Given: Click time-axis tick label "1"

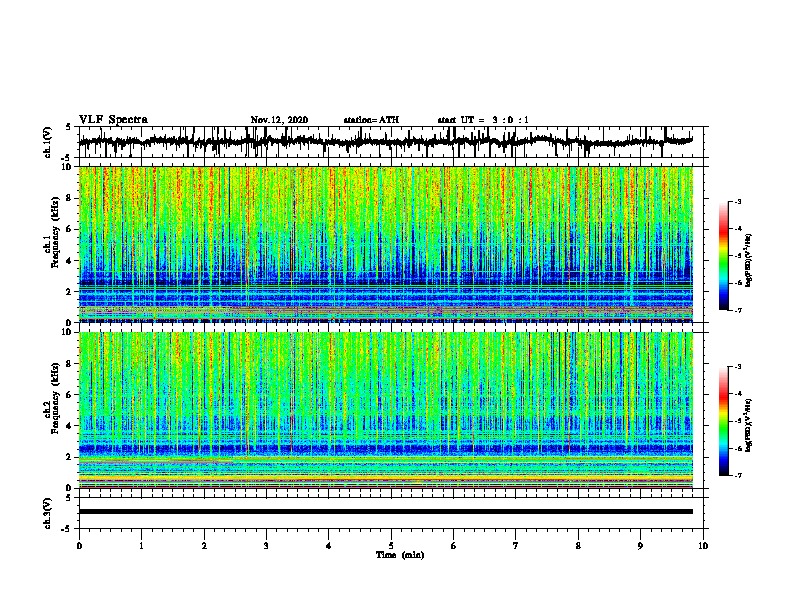Looking at the screenshot, I should [x=141, y=545].
